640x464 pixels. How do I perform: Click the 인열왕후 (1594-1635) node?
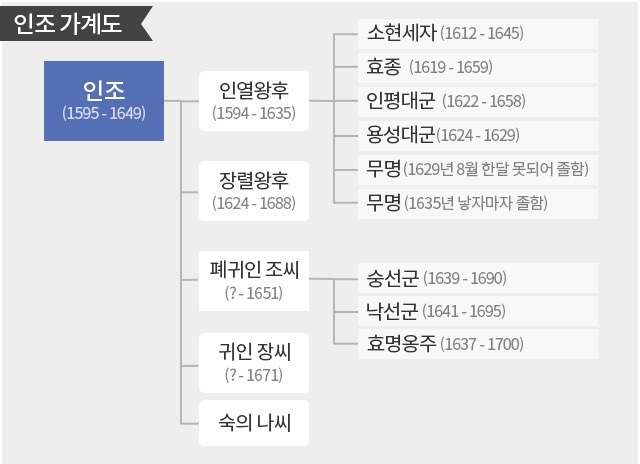254,100
